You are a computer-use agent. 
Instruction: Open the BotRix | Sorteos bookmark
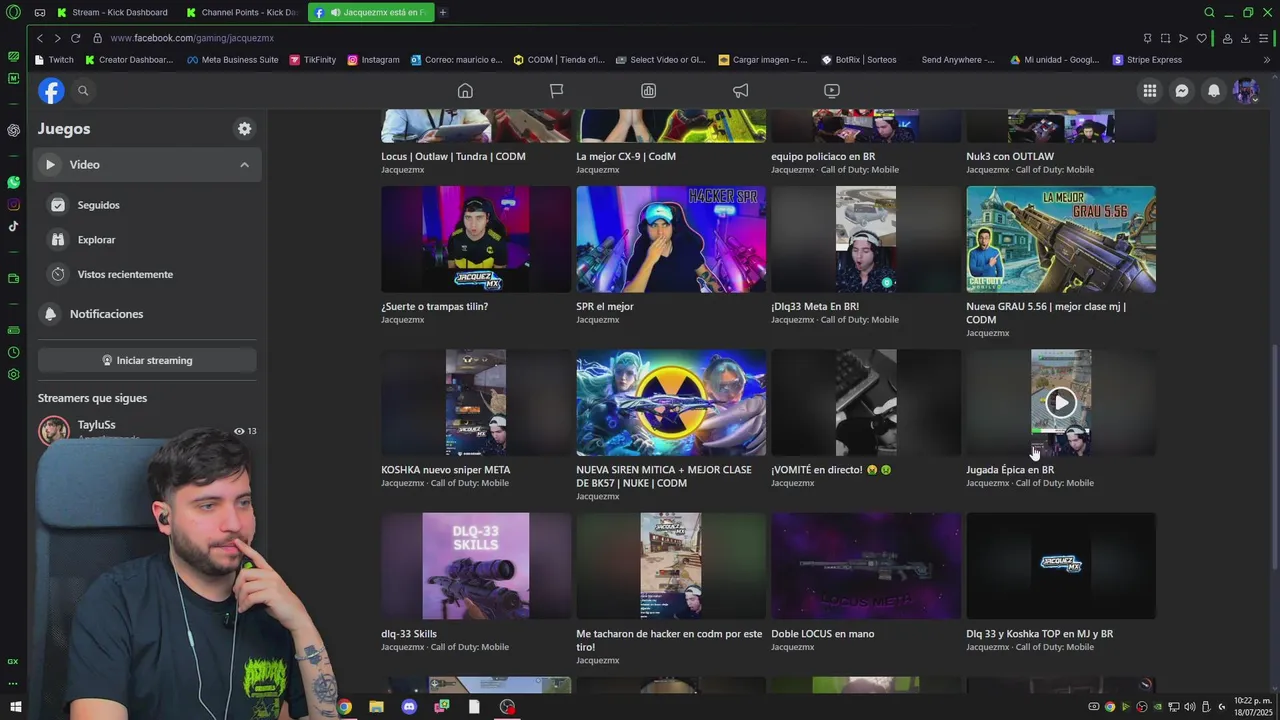[859, 60]
